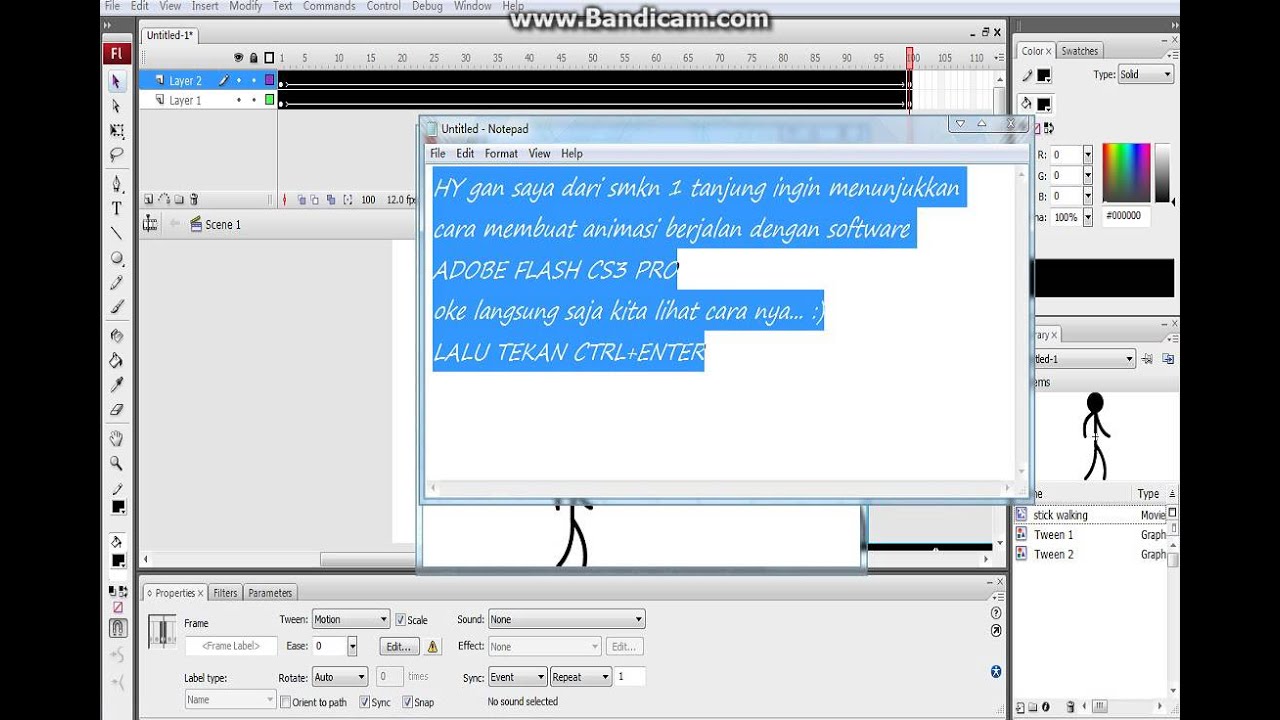1280x720 pixels.
Task: Select the Eraser tool
Action: click(116, 409)
